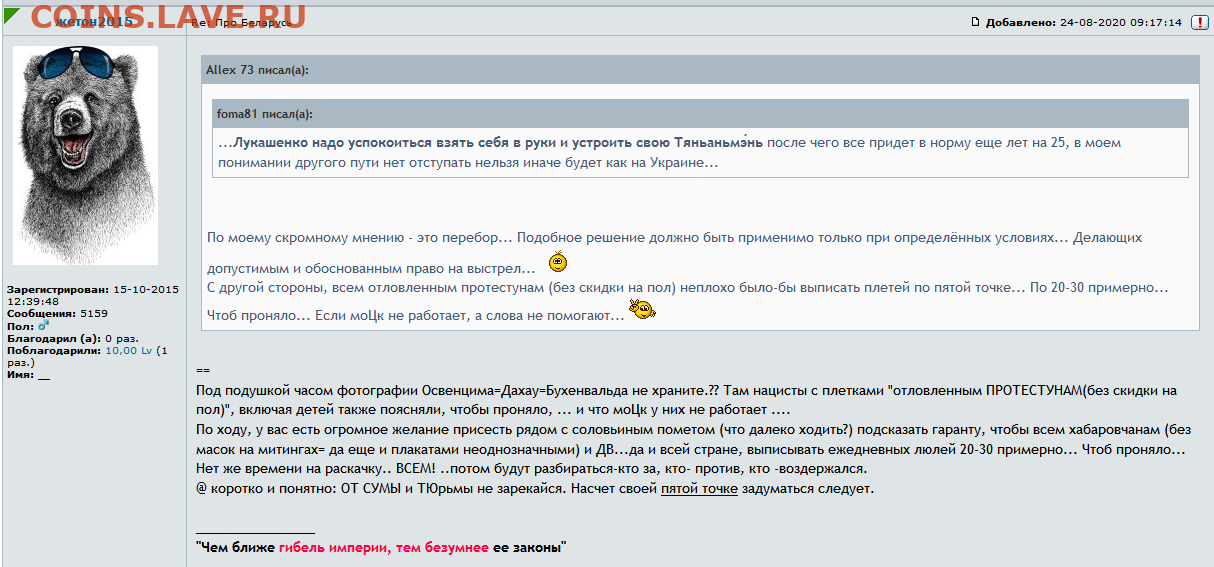Screen dimensions: 1214x567
Task: Click the quote header 'Allex 73 писал(а):'
Action: click(257, 70)
